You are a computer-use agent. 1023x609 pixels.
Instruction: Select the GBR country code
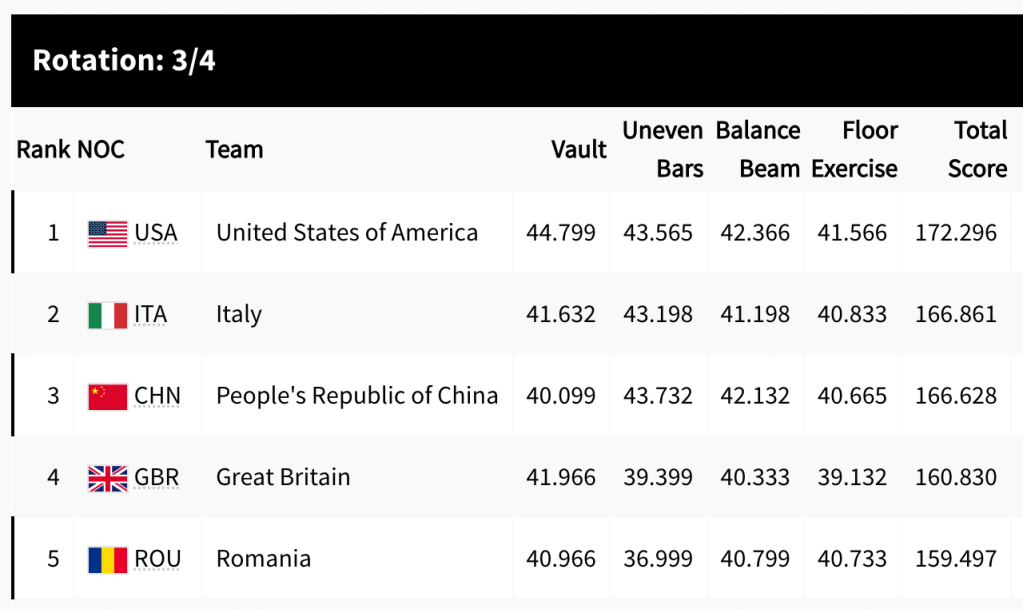pyautogui.click(x=157, y=477)
